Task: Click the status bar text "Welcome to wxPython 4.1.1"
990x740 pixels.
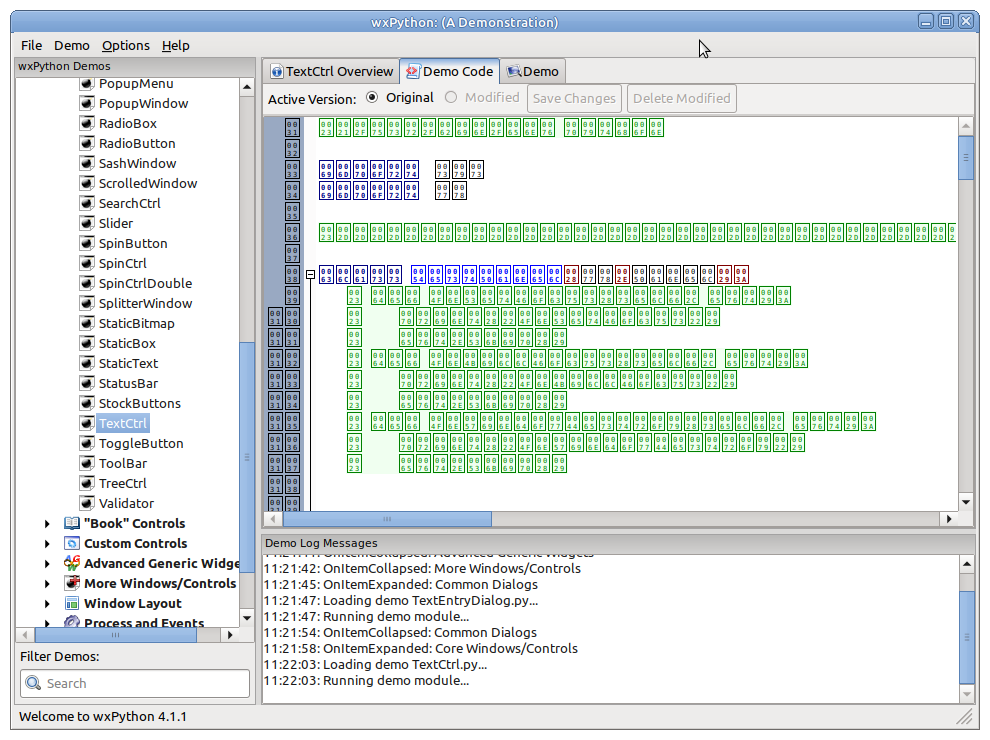Action: point(103,717)
